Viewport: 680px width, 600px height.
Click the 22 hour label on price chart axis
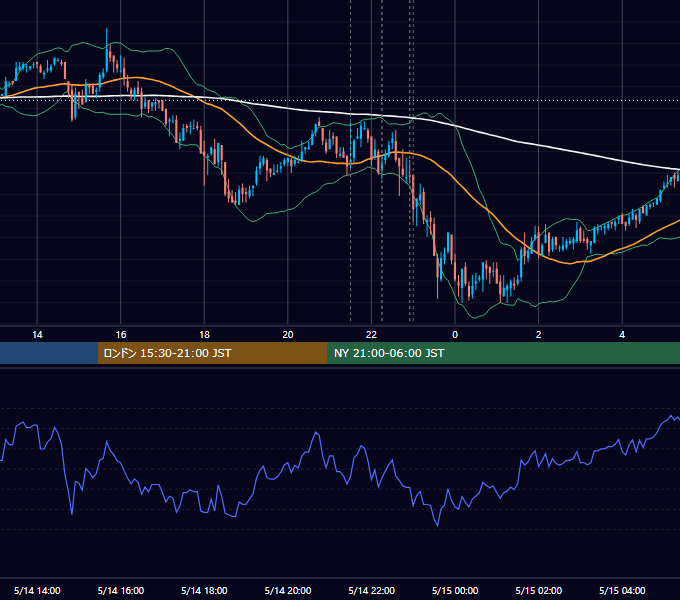click(x=372, y=335)
